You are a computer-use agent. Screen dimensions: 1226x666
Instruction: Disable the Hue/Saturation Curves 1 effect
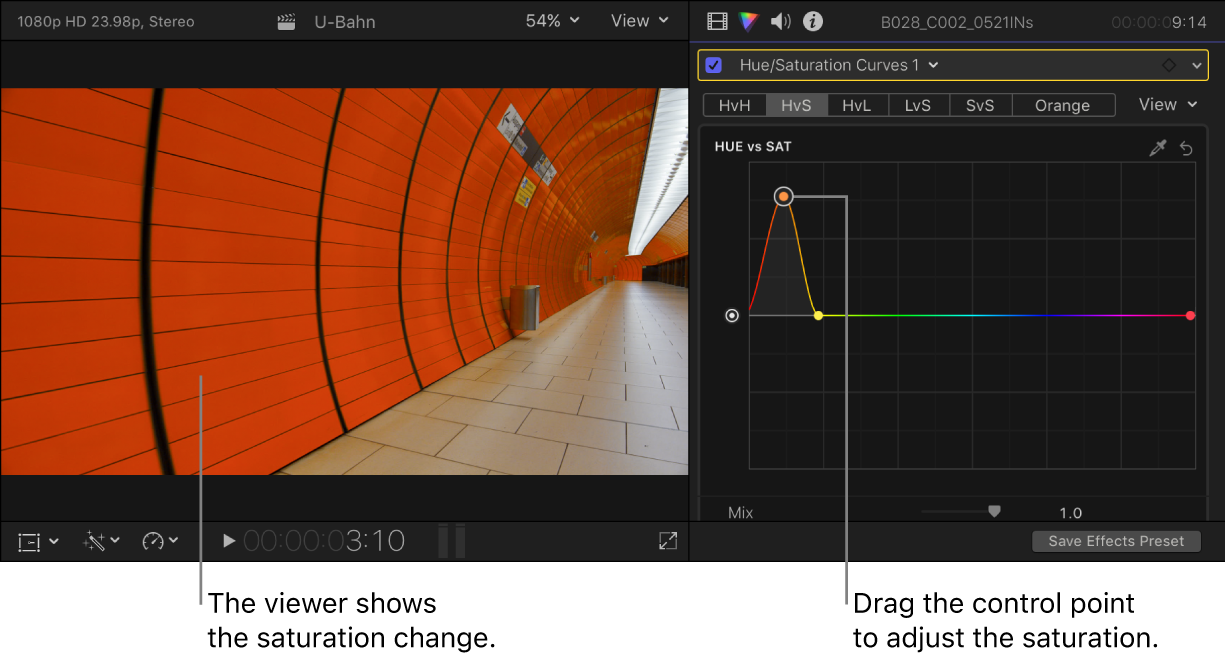click(713, 64)
